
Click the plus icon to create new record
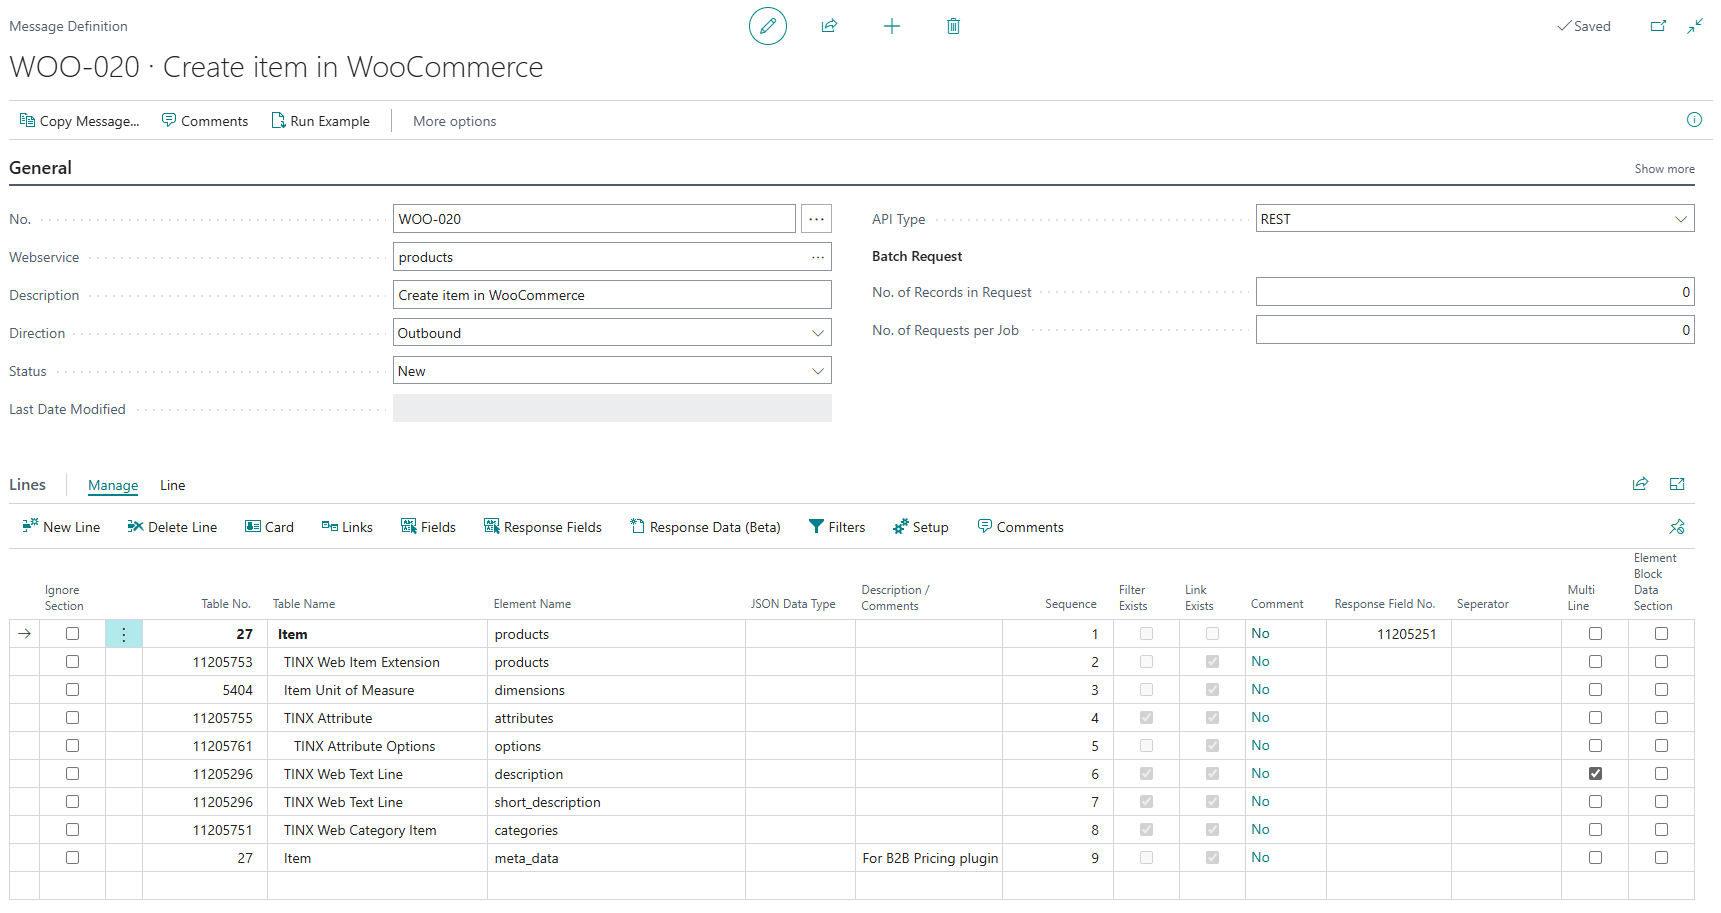pos(892,26)
